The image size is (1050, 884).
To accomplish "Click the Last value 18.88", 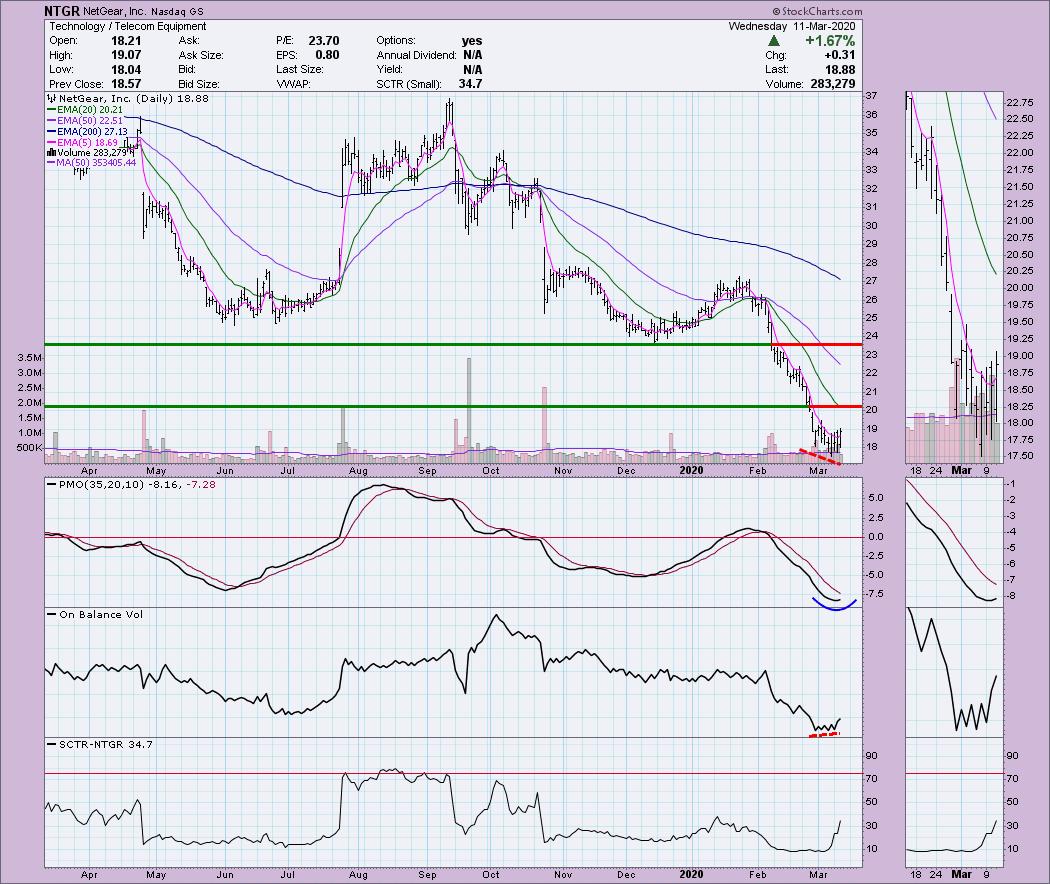I will (x=841, y=70).
